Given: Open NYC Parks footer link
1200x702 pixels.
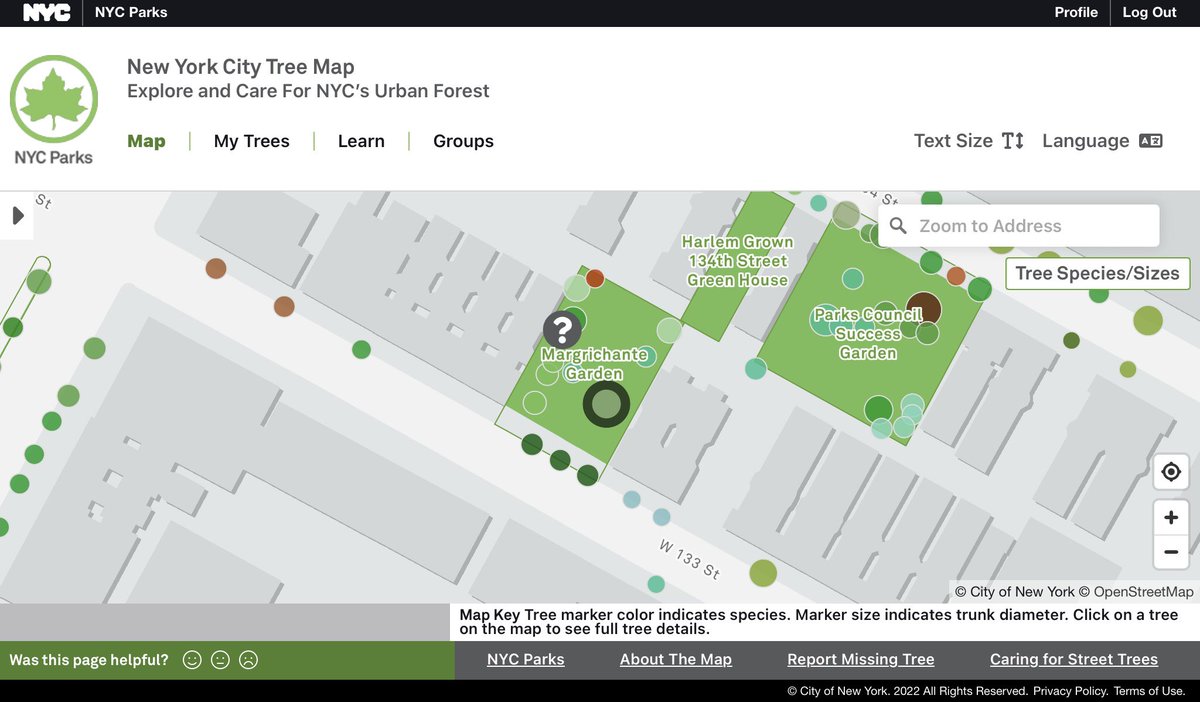Looking at the screenshot, I should [x=526, y=659].
